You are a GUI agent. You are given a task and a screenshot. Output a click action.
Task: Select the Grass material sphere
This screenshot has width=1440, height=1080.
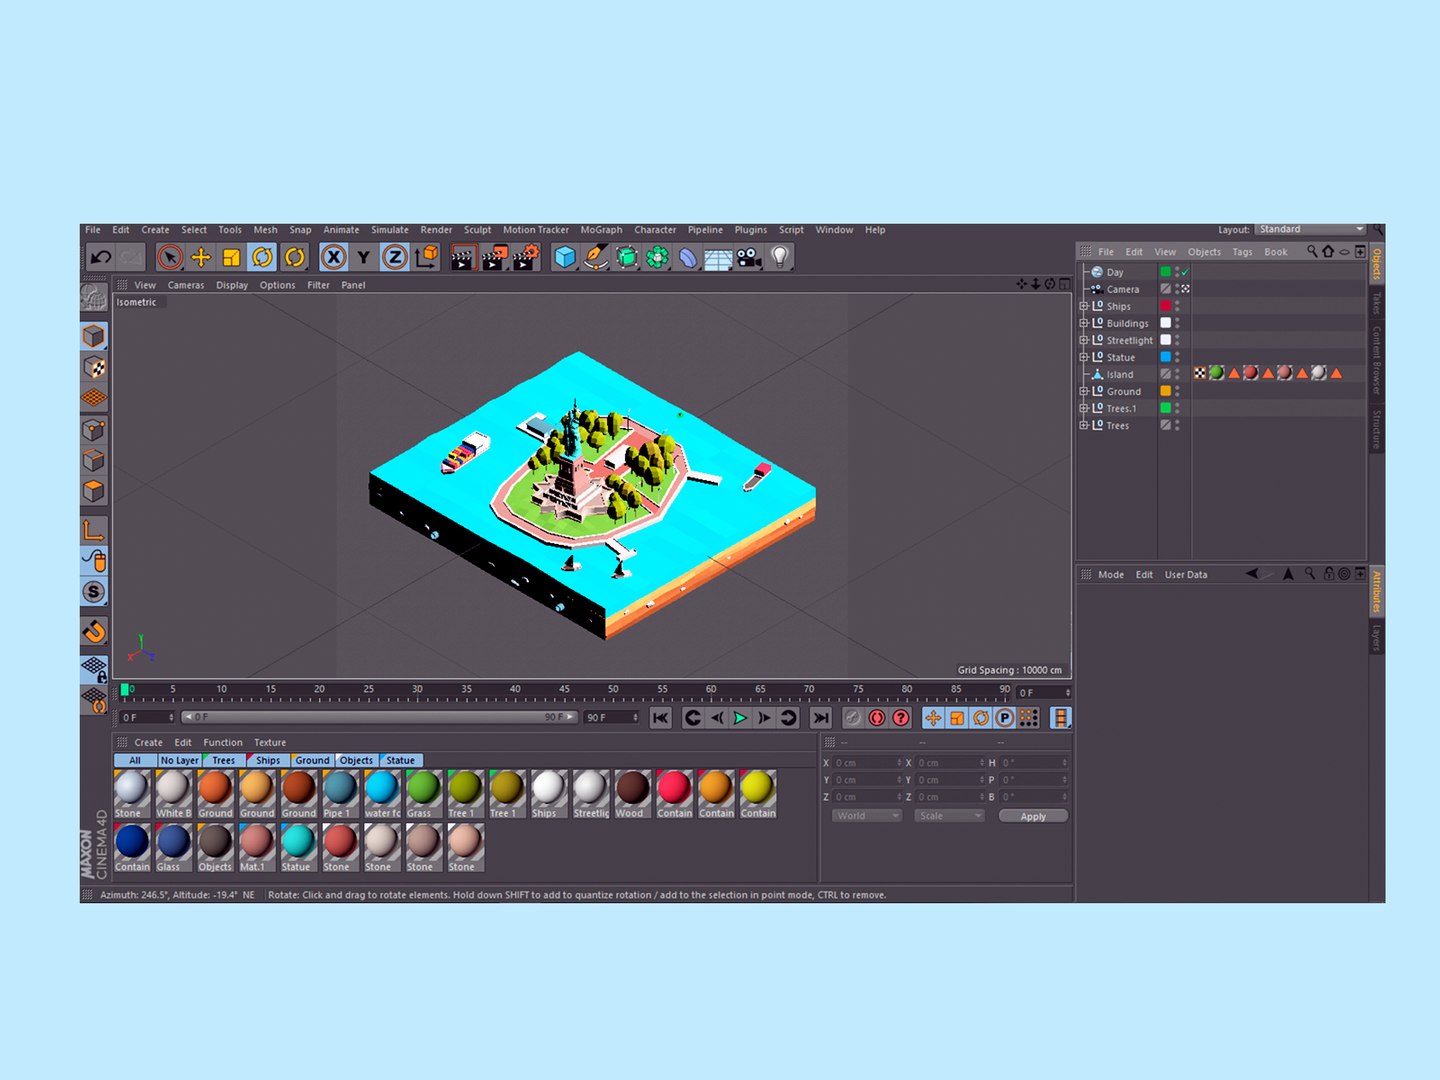423,788
